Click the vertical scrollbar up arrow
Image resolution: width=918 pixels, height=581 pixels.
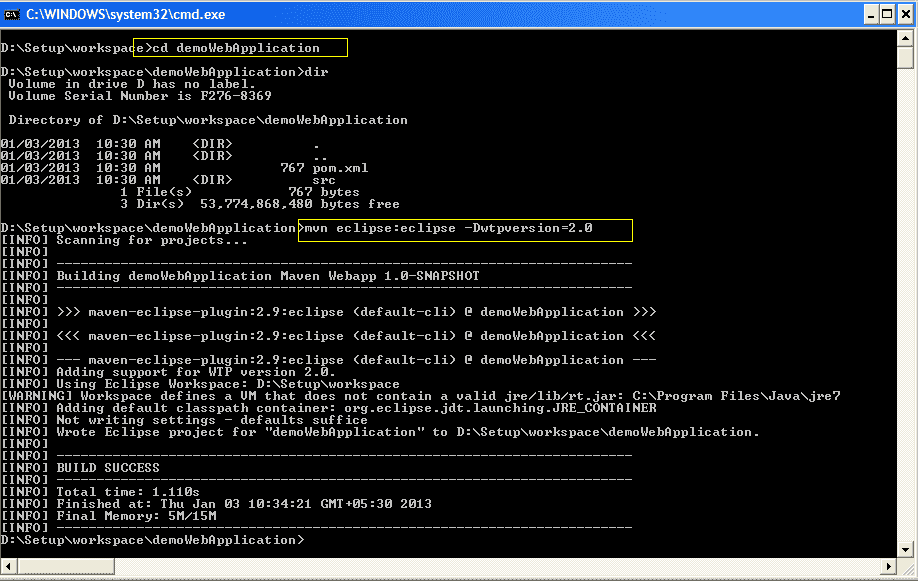tap(905, 39)
